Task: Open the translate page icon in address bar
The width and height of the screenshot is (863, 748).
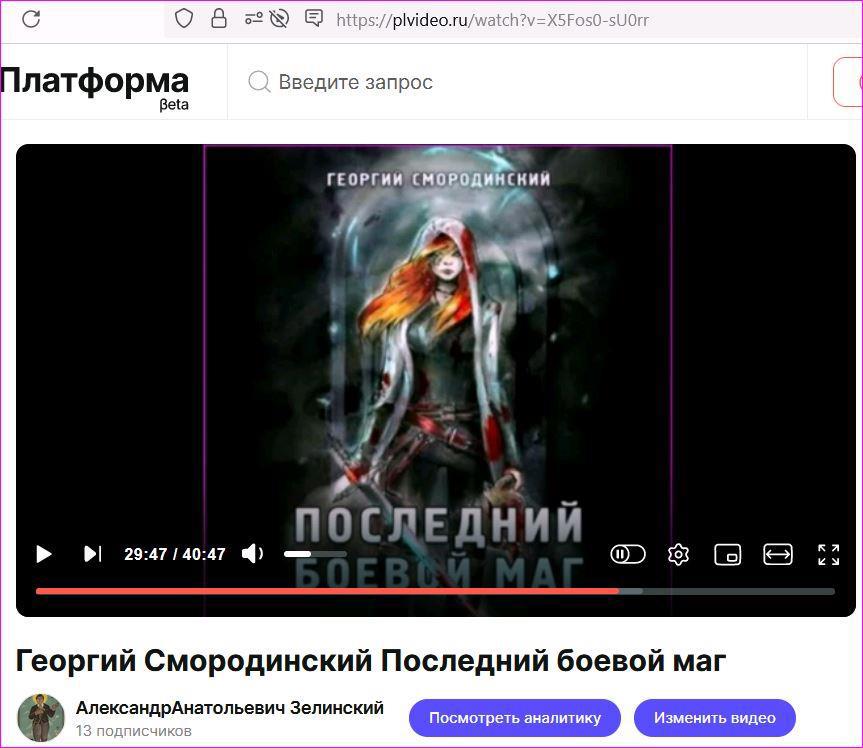Action: pos(314,19)
